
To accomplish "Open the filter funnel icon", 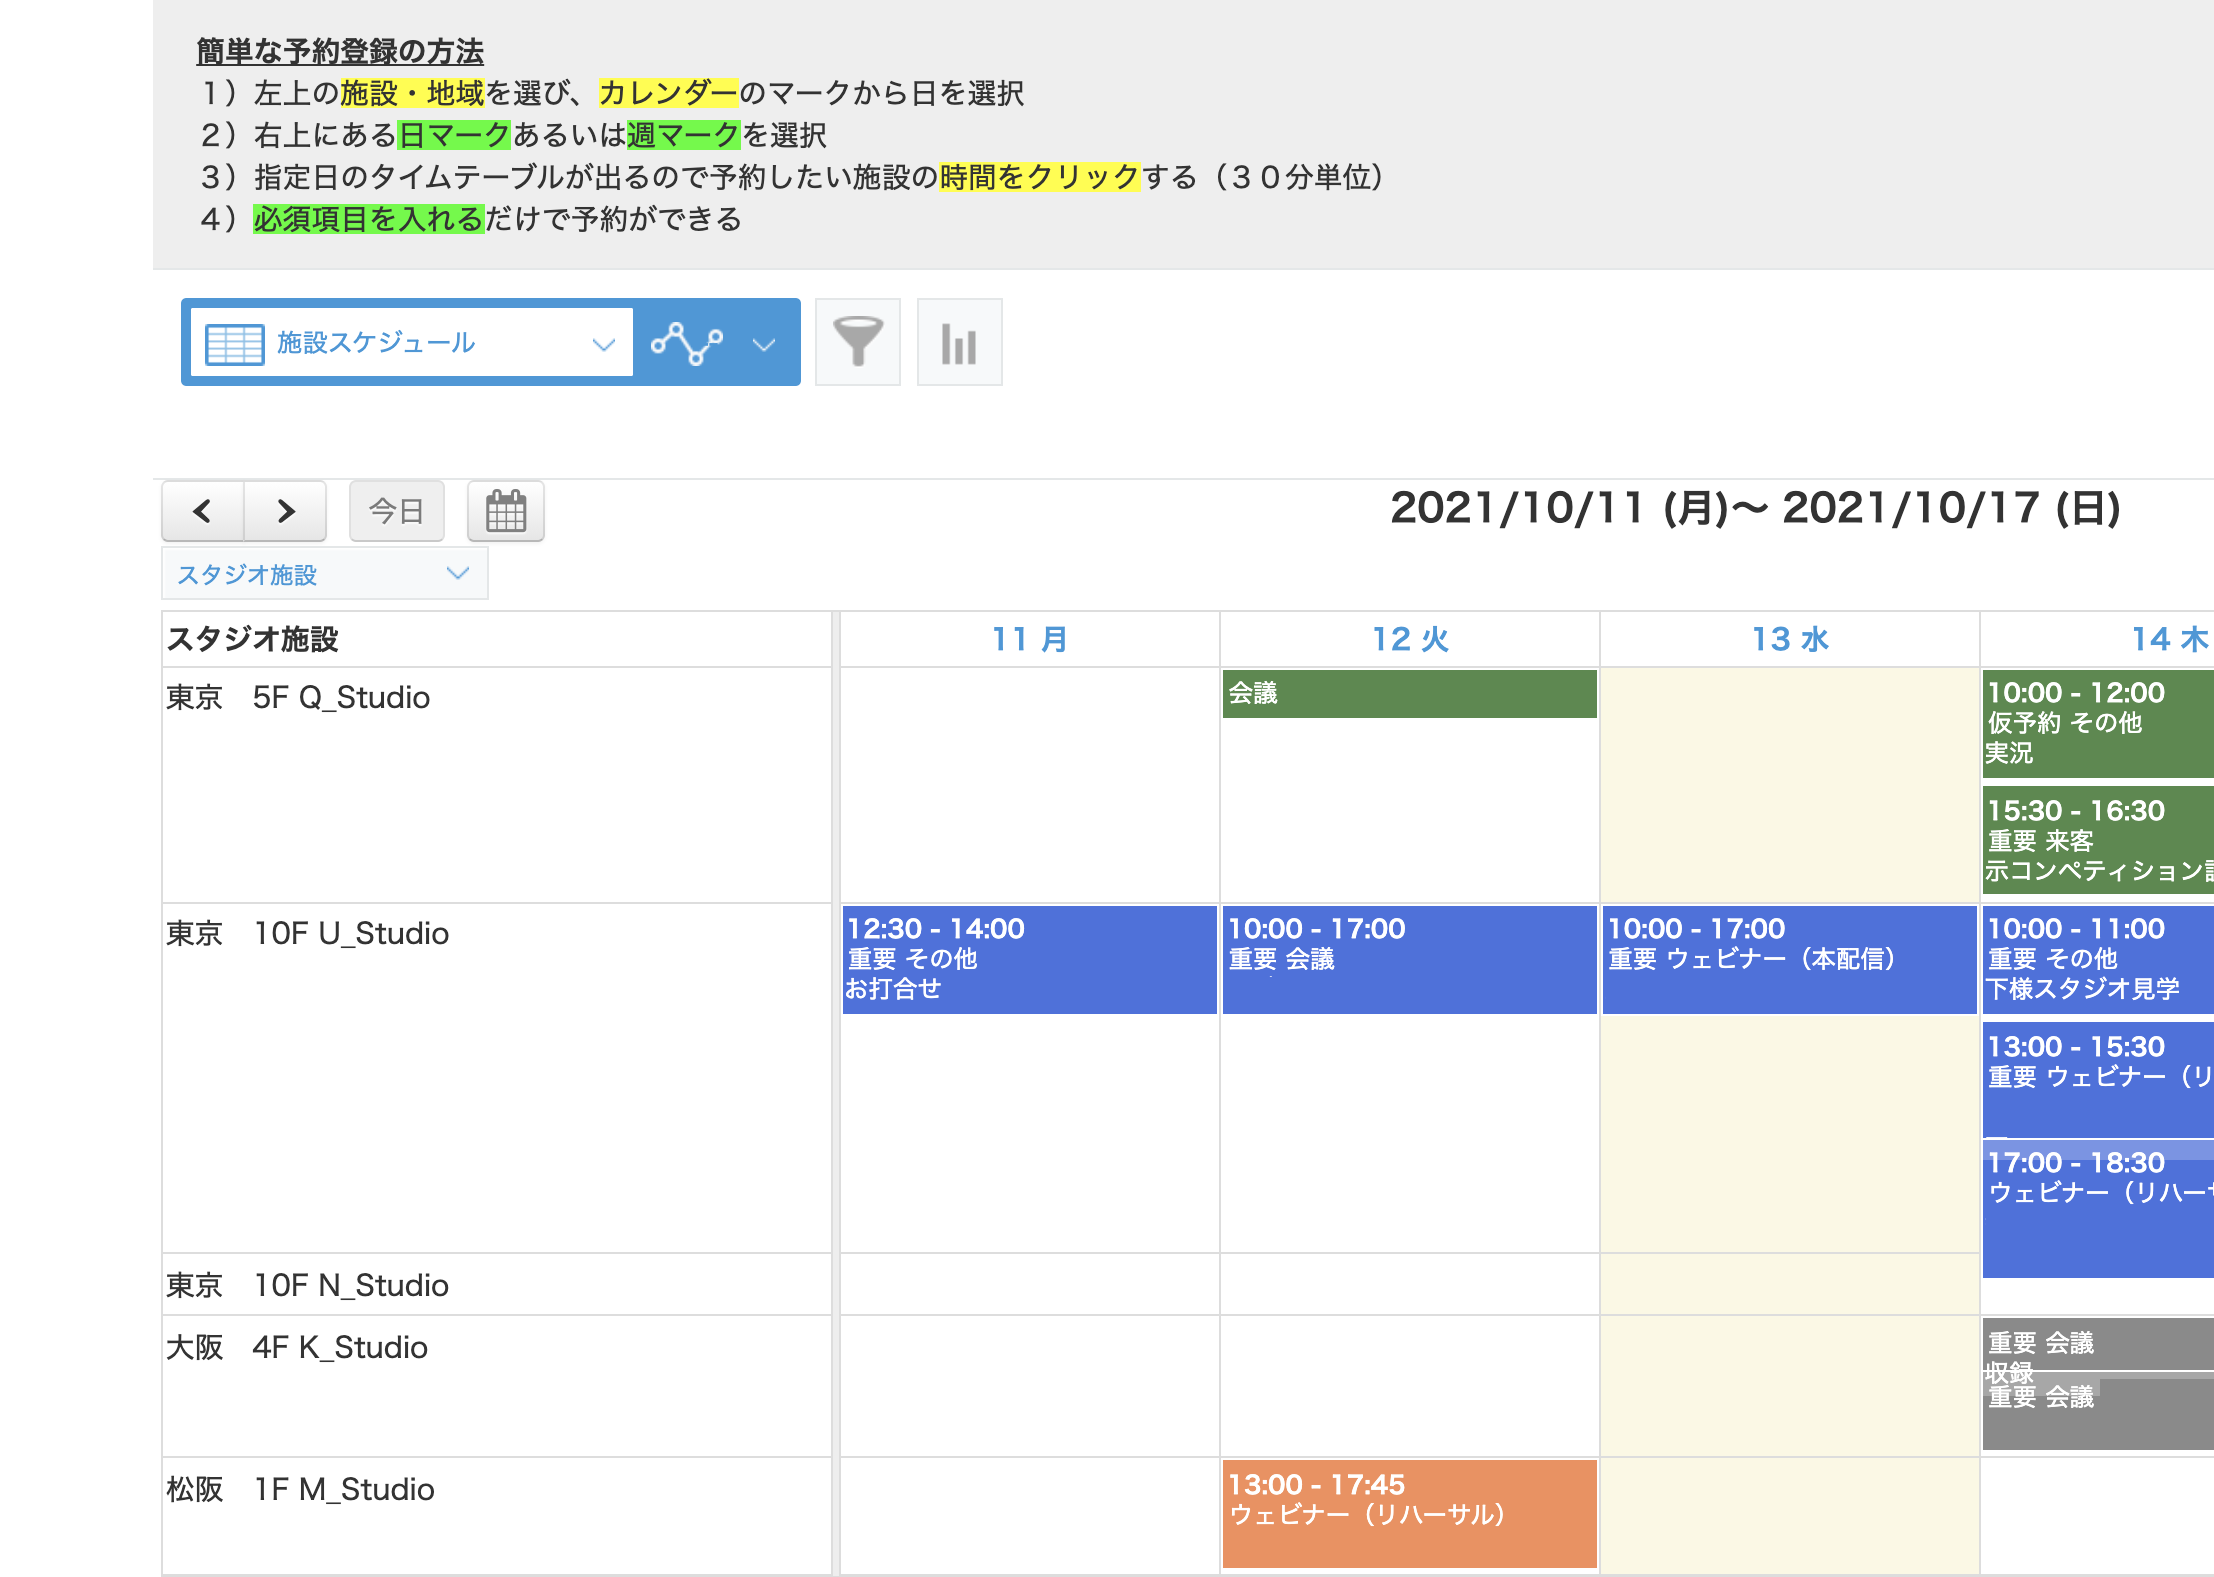I will [858, 342].
